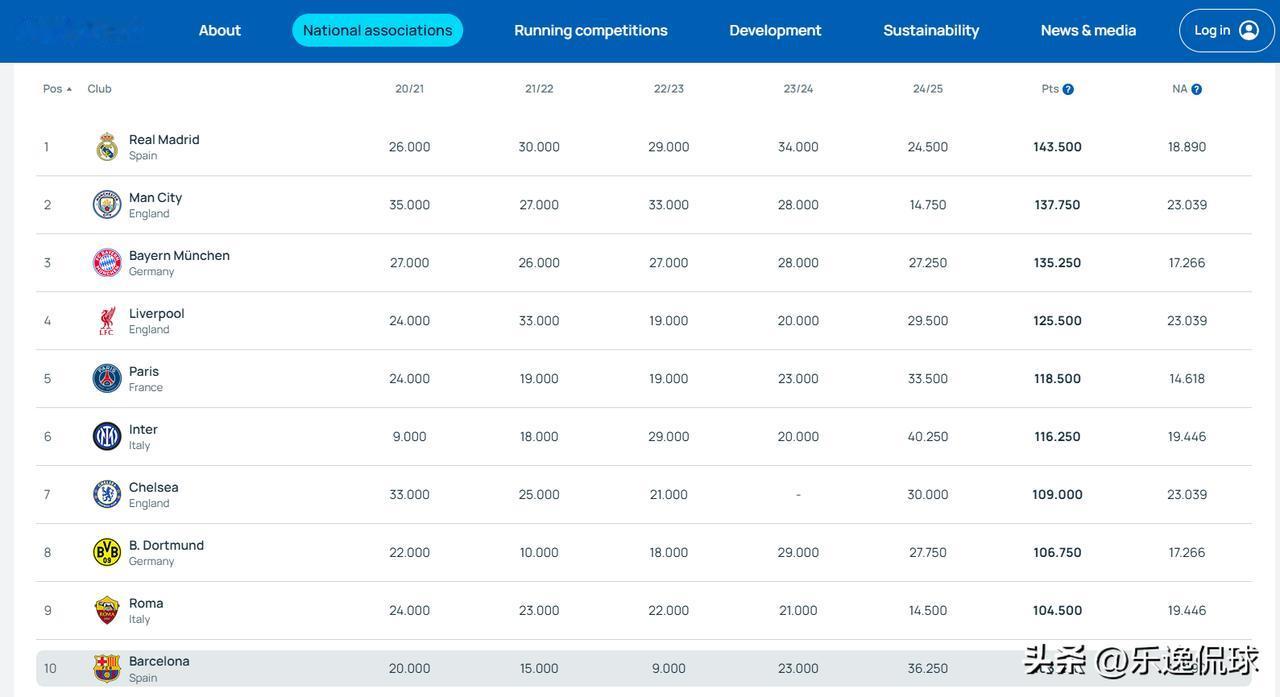Select Chelsea 23/24 dash cell
1280x697 pixels.
[798, 495]
